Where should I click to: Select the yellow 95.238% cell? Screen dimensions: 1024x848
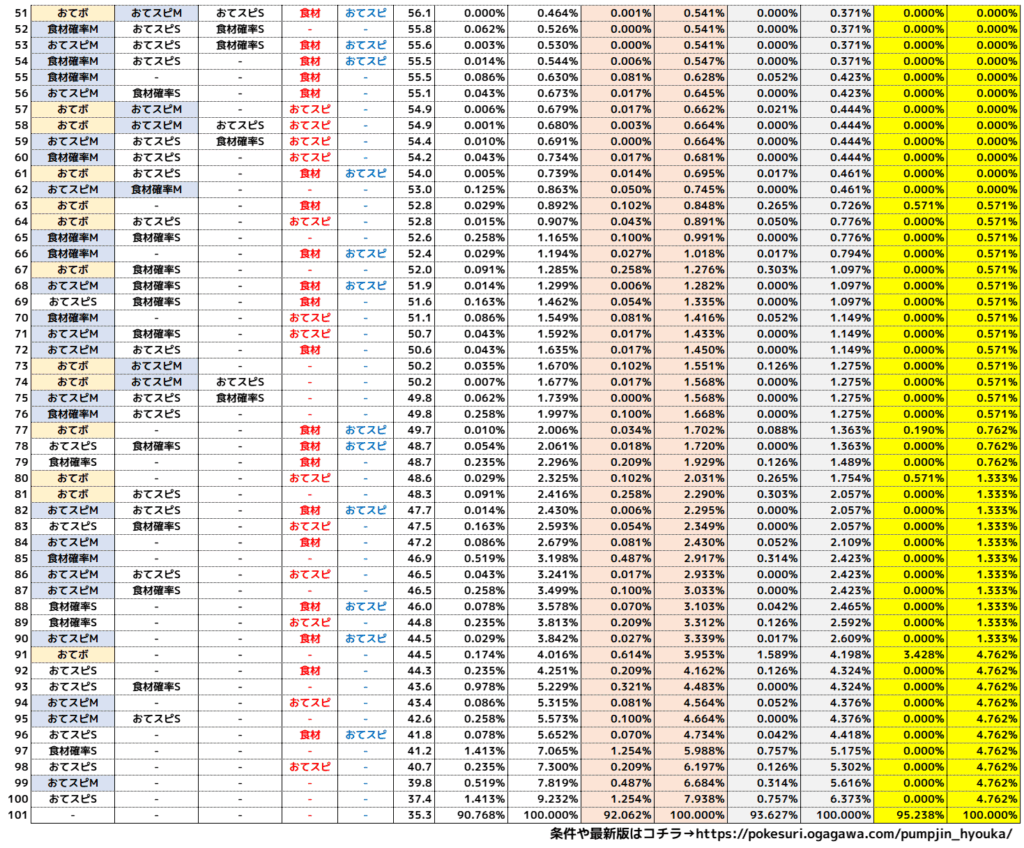pyautogui.click(x=910, y=815)
